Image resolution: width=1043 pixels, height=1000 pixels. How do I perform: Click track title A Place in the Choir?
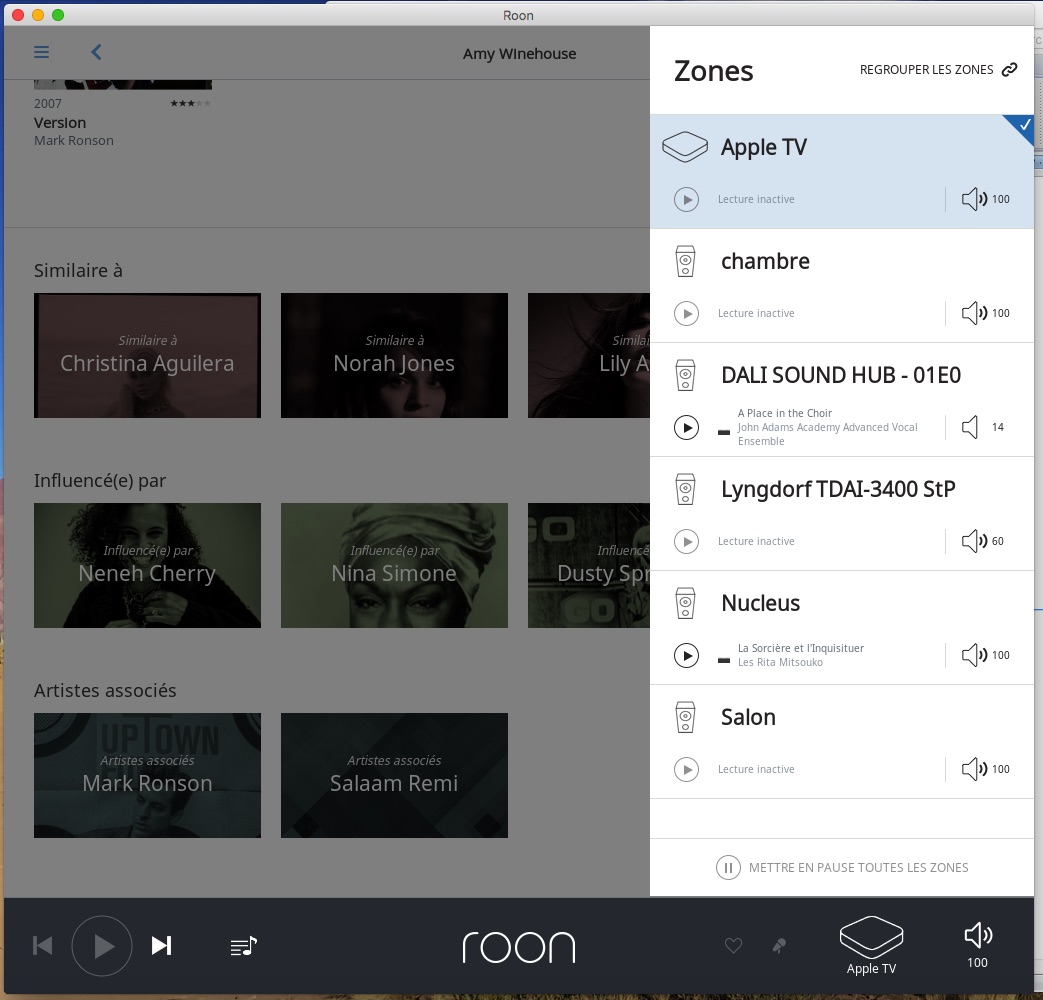pos(785,413)
